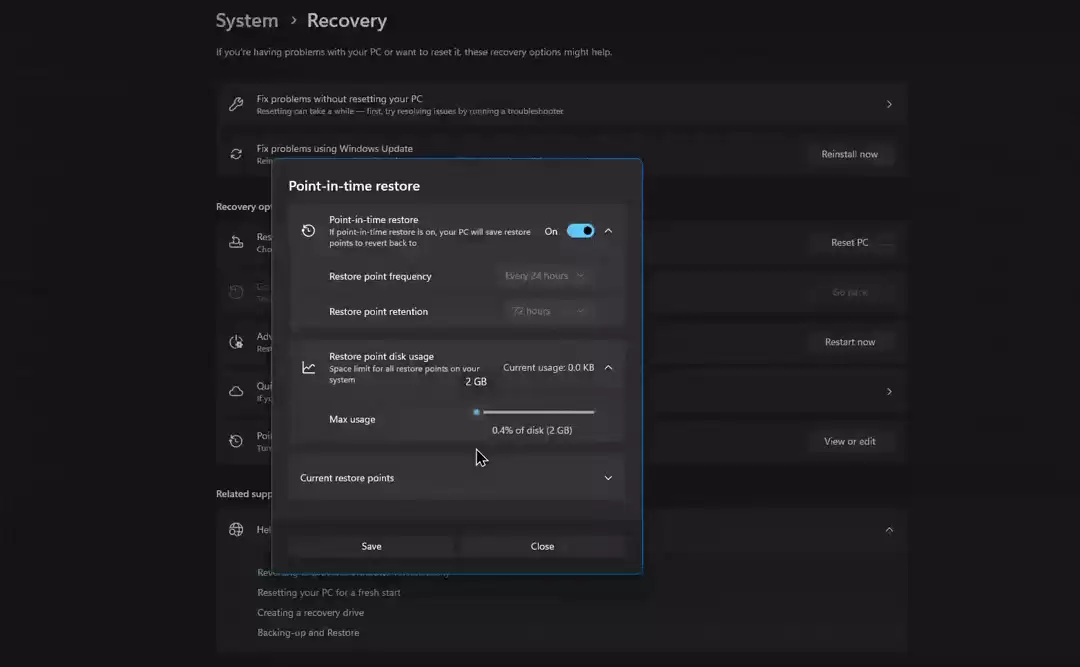1080x667 pixels.
Task: Click the 'Max usage' label
Action: [x=352, y=419]
